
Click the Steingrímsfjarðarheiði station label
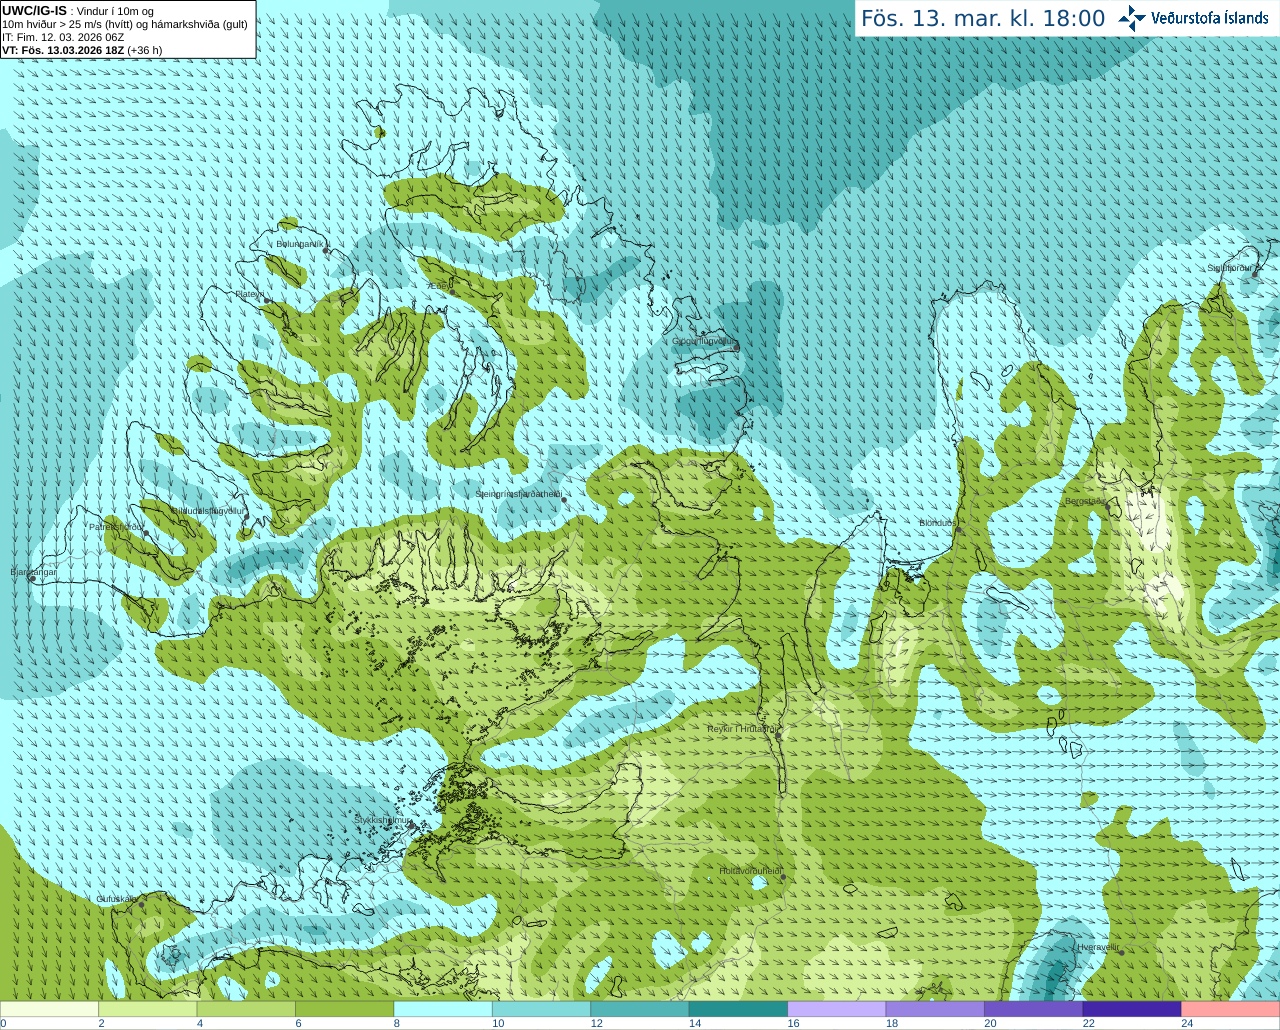(518, 494)
